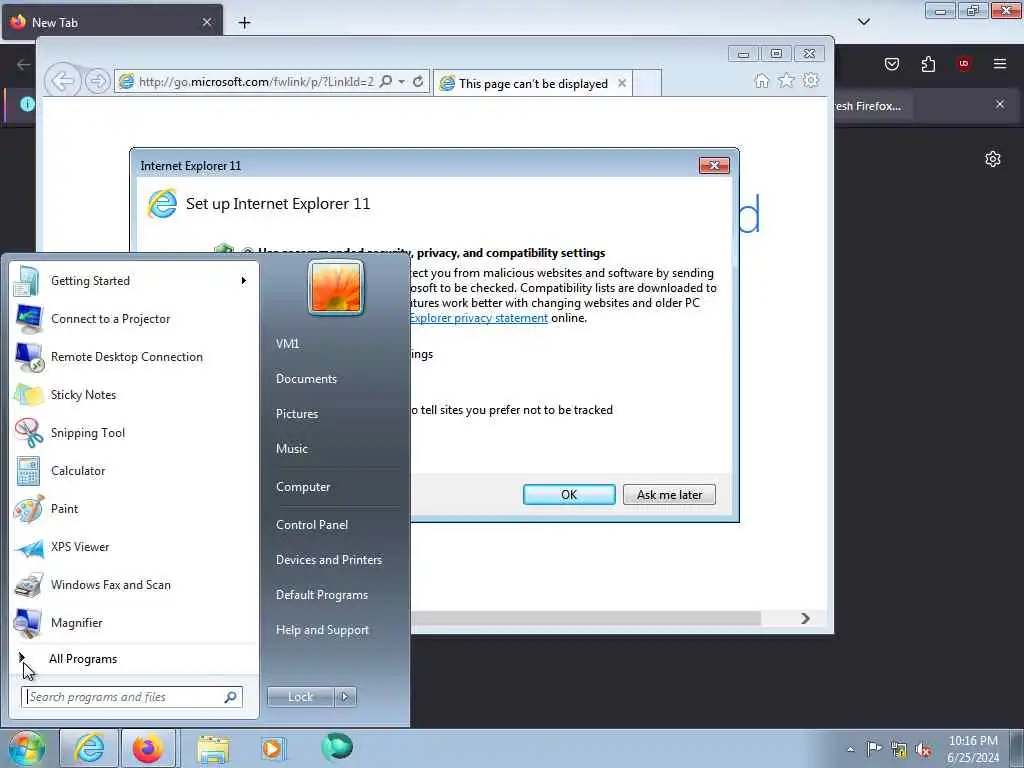Open Explorer privacy statement link

[x=479, y=318]
